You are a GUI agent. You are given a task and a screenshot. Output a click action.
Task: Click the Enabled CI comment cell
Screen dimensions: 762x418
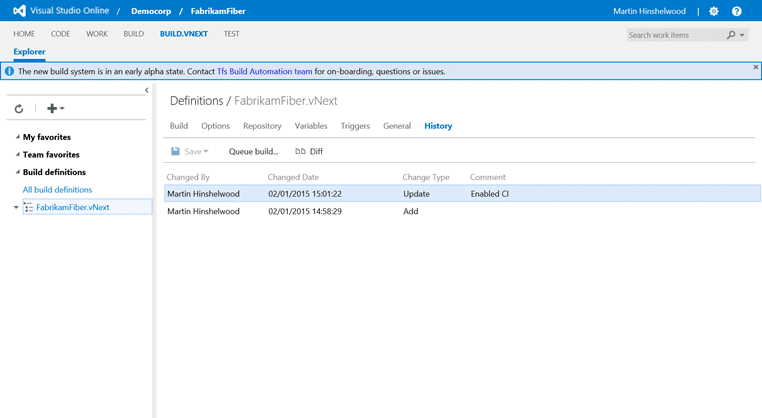489,193
